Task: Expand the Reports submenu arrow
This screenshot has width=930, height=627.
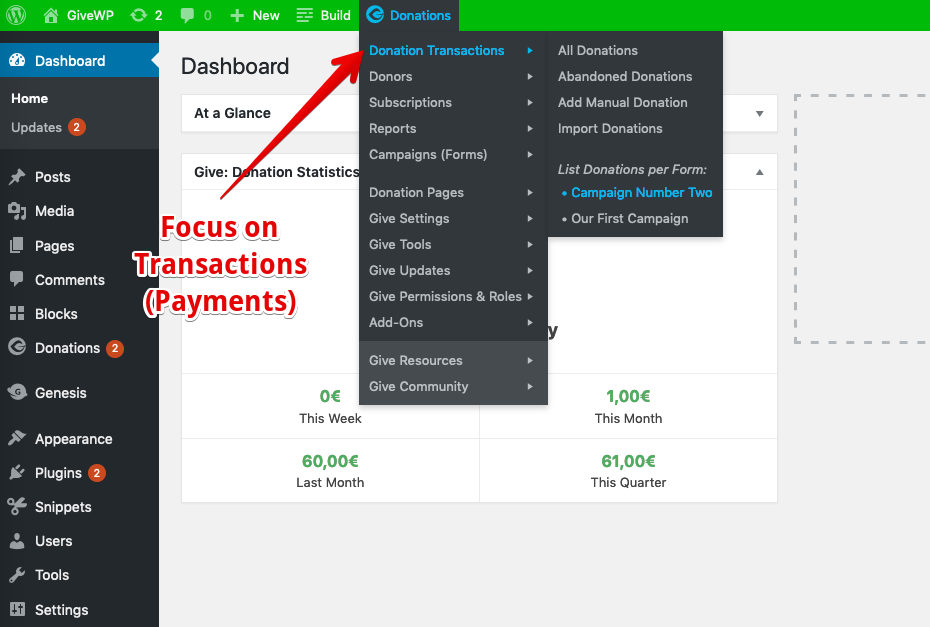Action: coord(530,129)
